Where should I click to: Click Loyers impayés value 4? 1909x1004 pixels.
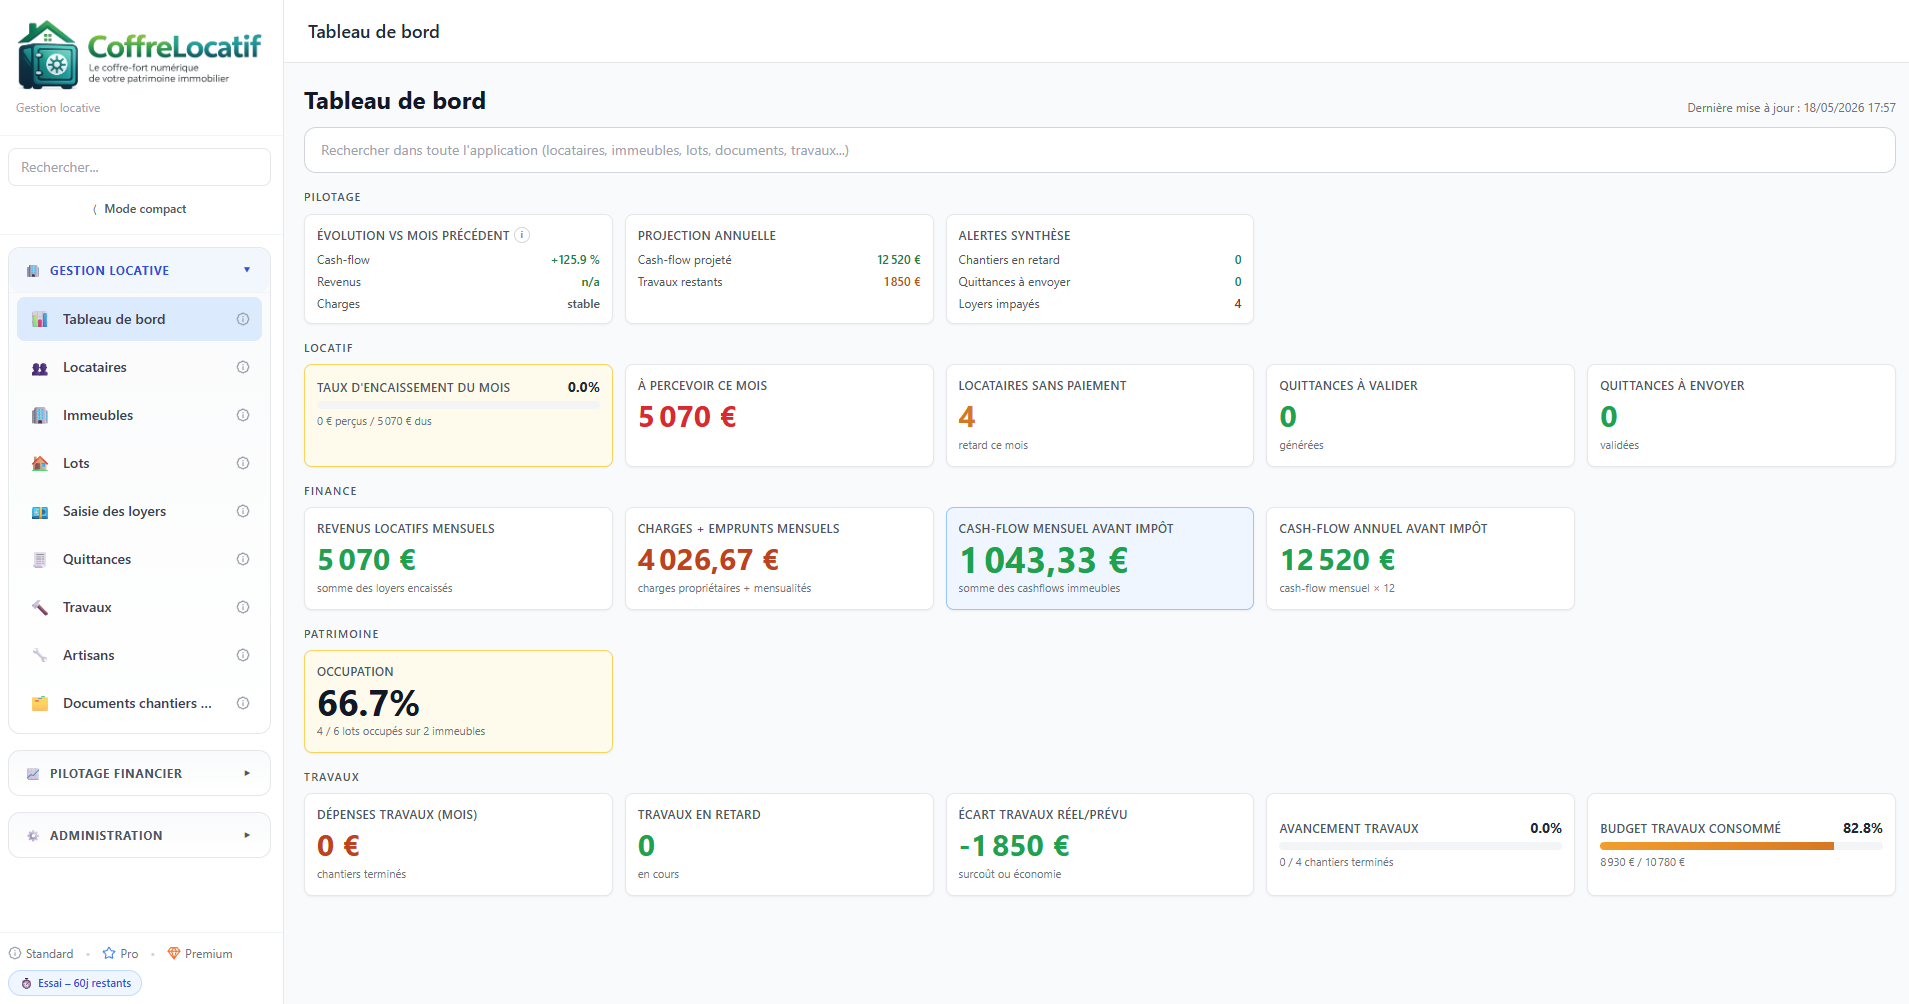pos(1237,304)
